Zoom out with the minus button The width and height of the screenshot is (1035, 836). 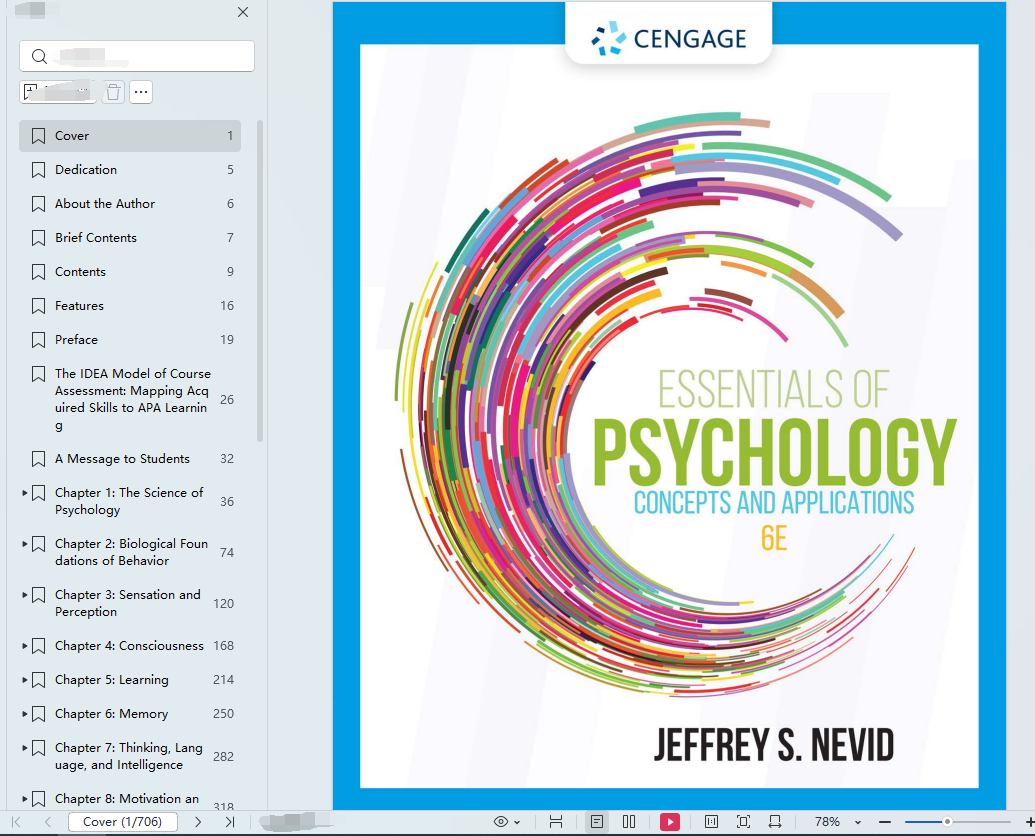885,821
